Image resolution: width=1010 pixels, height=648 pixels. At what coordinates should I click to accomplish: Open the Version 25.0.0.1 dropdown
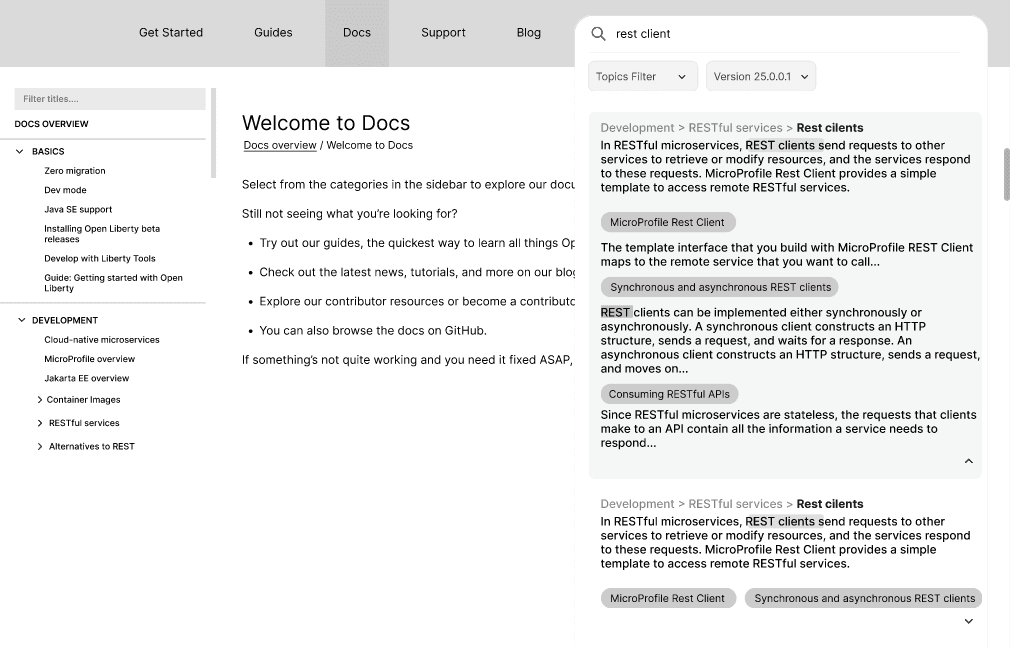[761, 76]
